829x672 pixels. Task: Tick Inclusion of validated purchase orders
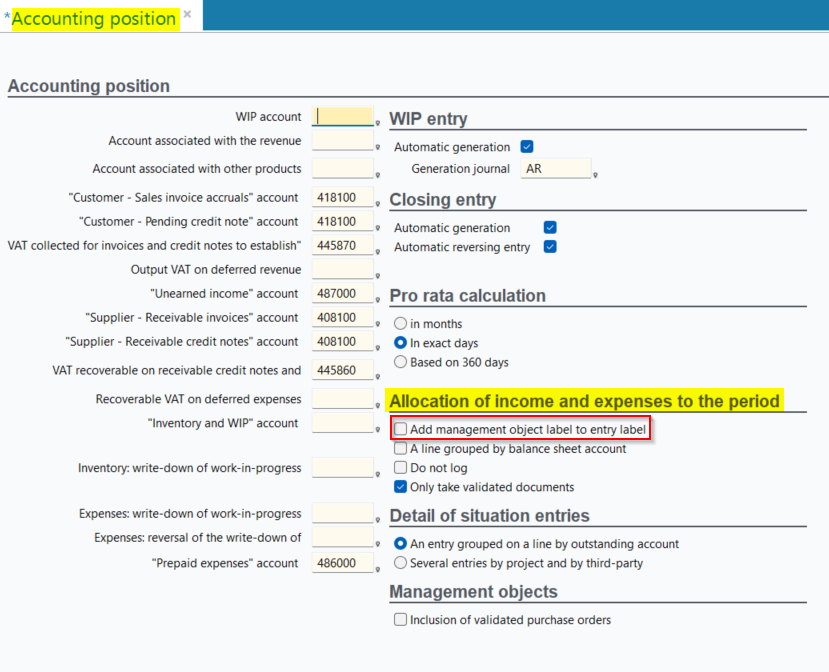tap(401, 620)
